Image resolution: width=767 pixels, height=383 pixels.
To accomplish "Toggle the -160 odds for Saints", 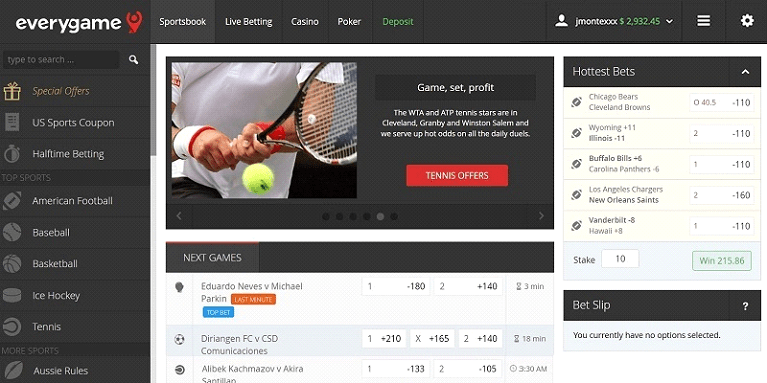I will click(x=722, y=195).
